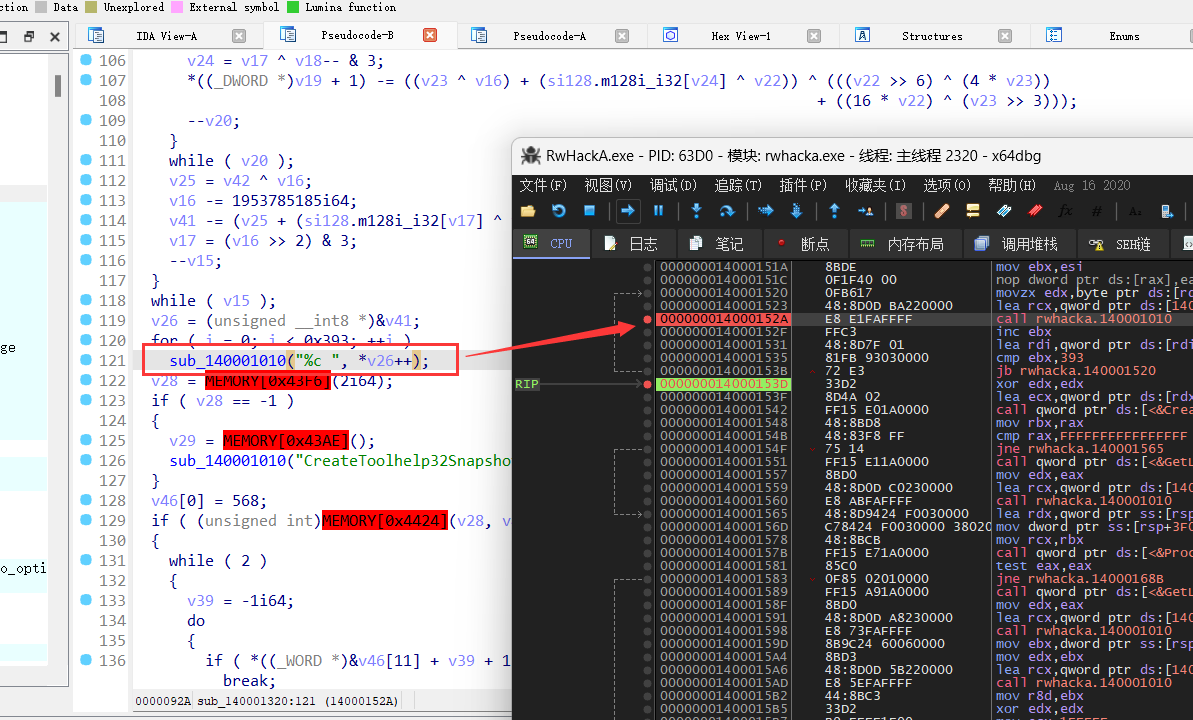Close the Hex View-1 tab
Screen dimensions: 1193x720
[813, 36]
